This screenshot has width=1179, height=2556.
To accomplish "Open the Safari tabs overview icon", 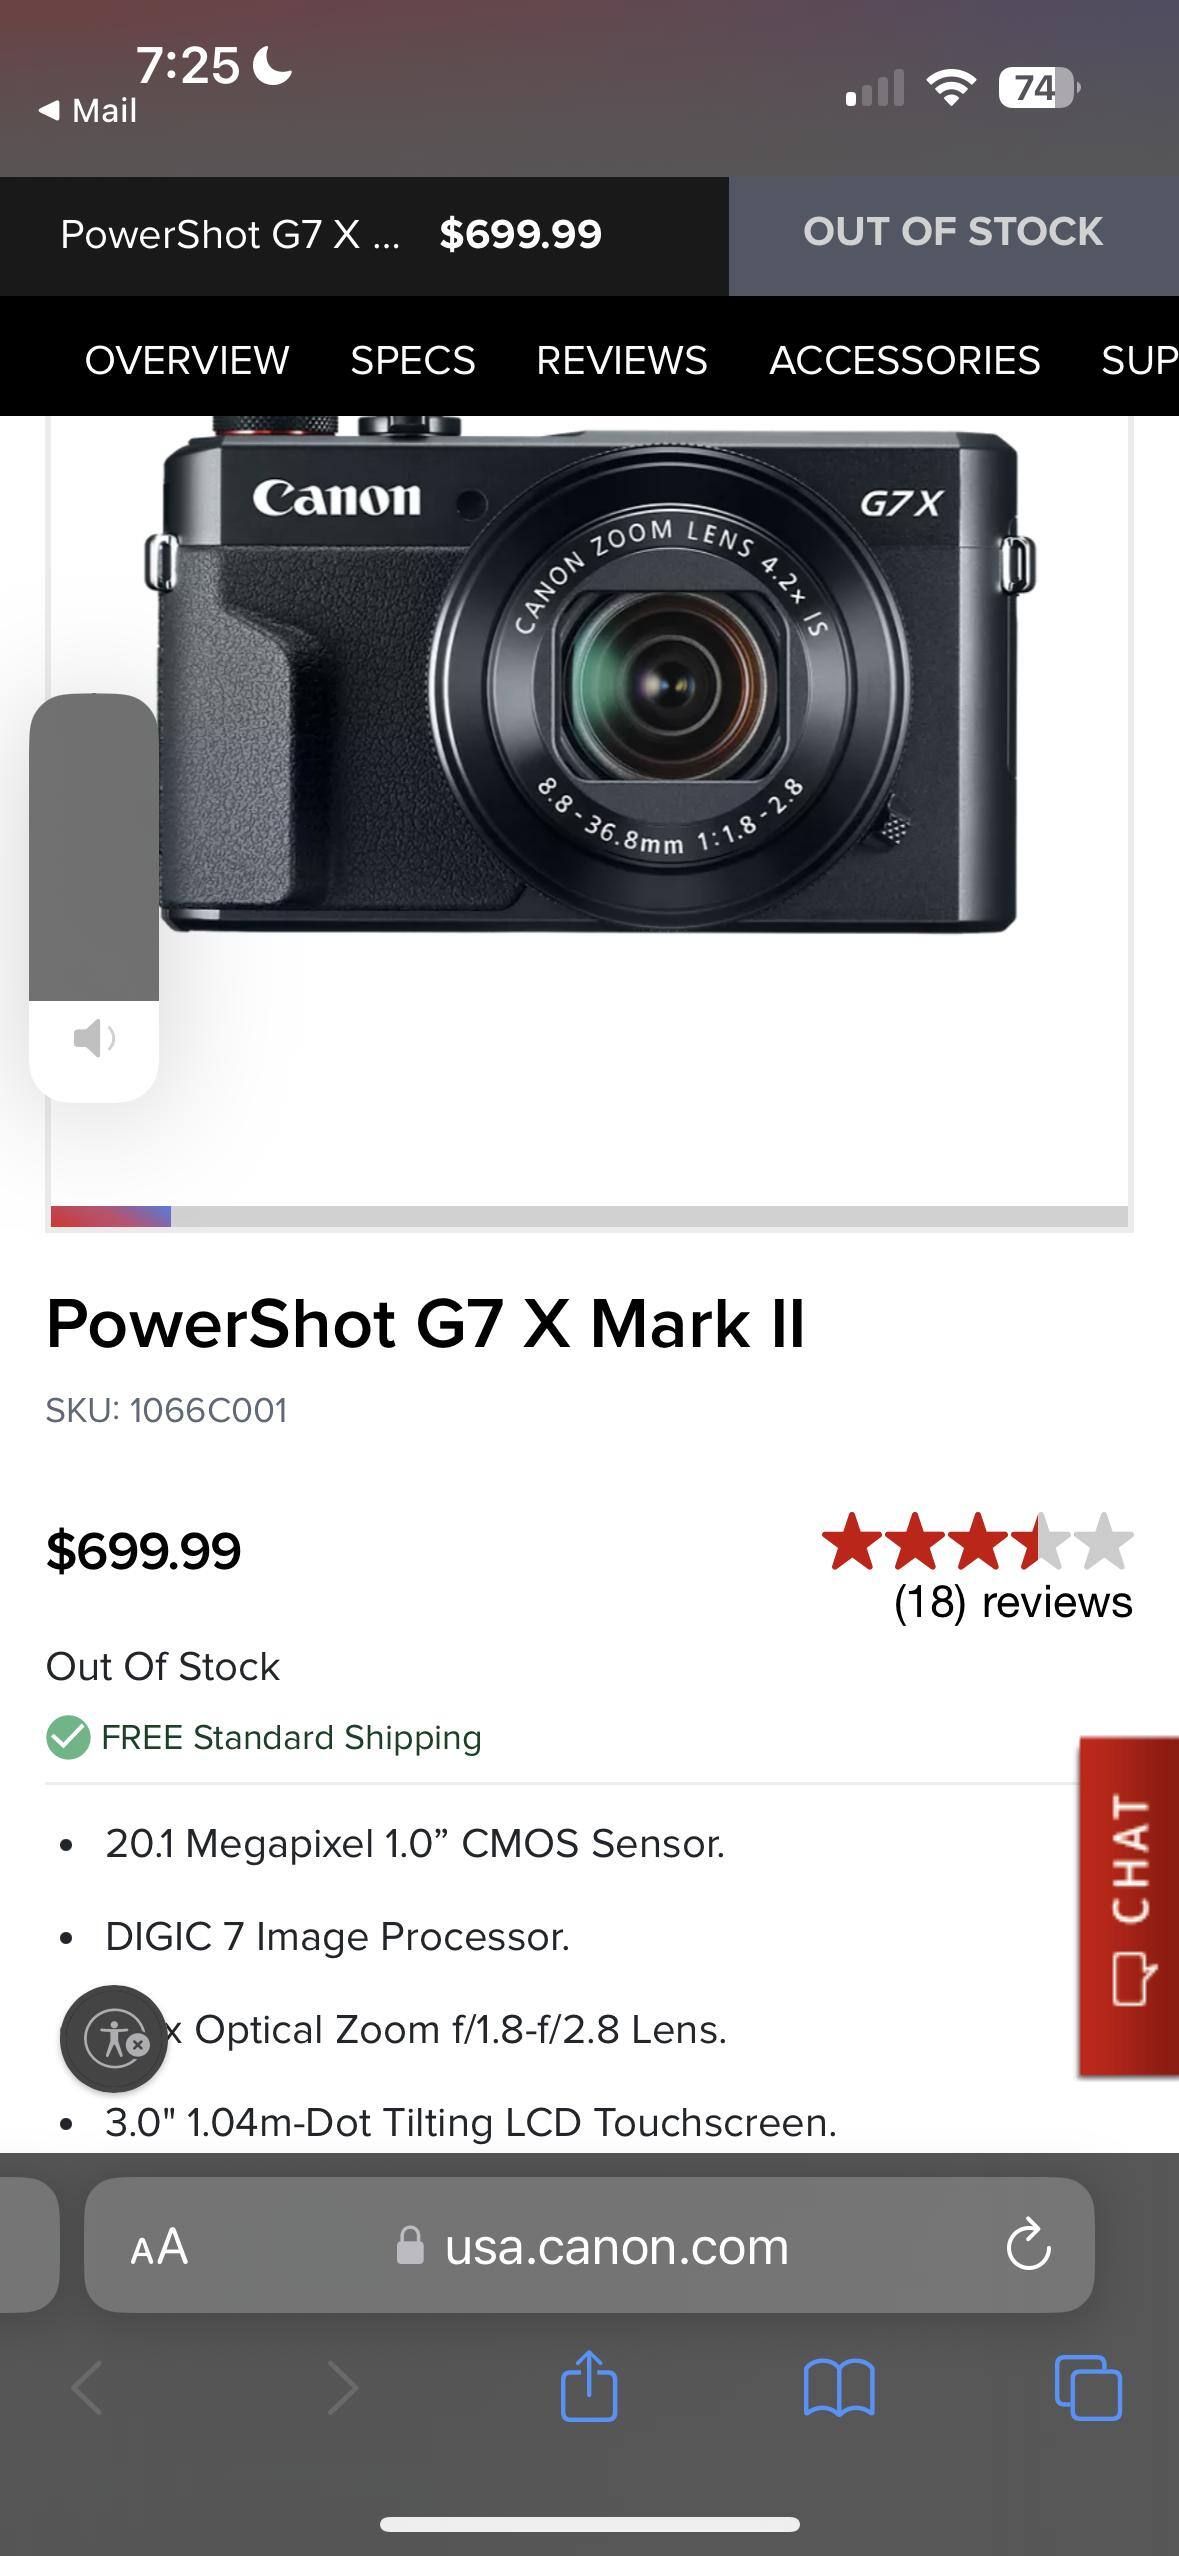I will pos(1088,2387).
